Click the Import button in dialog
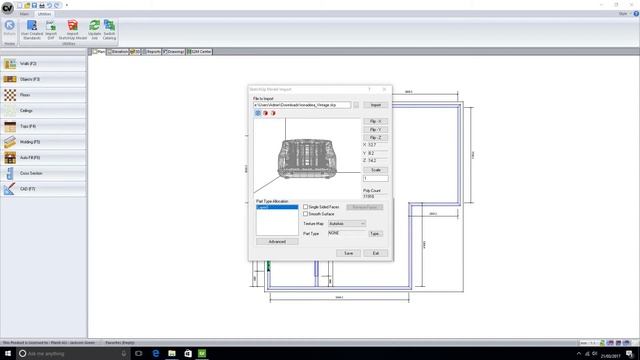 pyautogui.click(x=376, y=105)
